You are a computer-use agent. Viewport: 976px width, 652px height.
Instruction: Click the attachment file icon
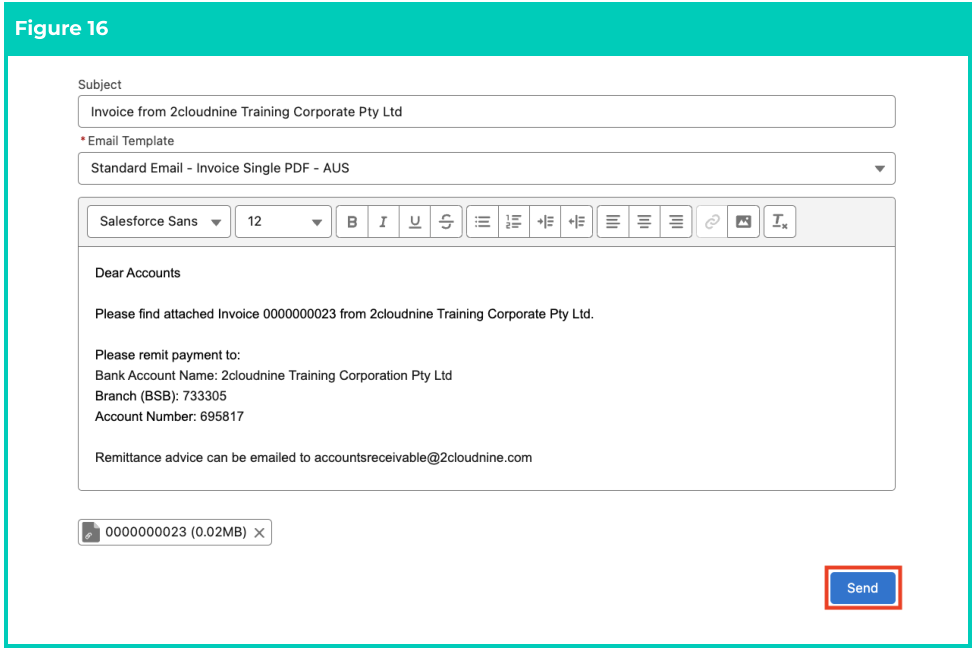[x=91, y=532]
